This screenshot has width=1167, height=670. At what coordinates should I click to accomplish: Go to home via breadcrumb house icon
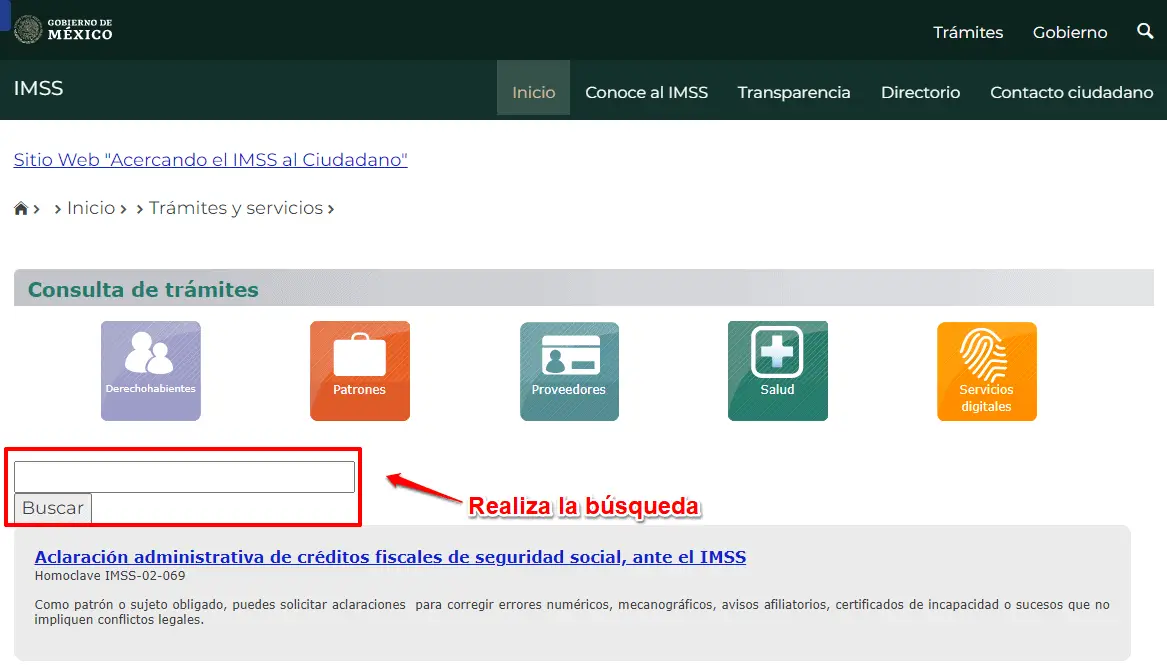[x=21, y=208]
